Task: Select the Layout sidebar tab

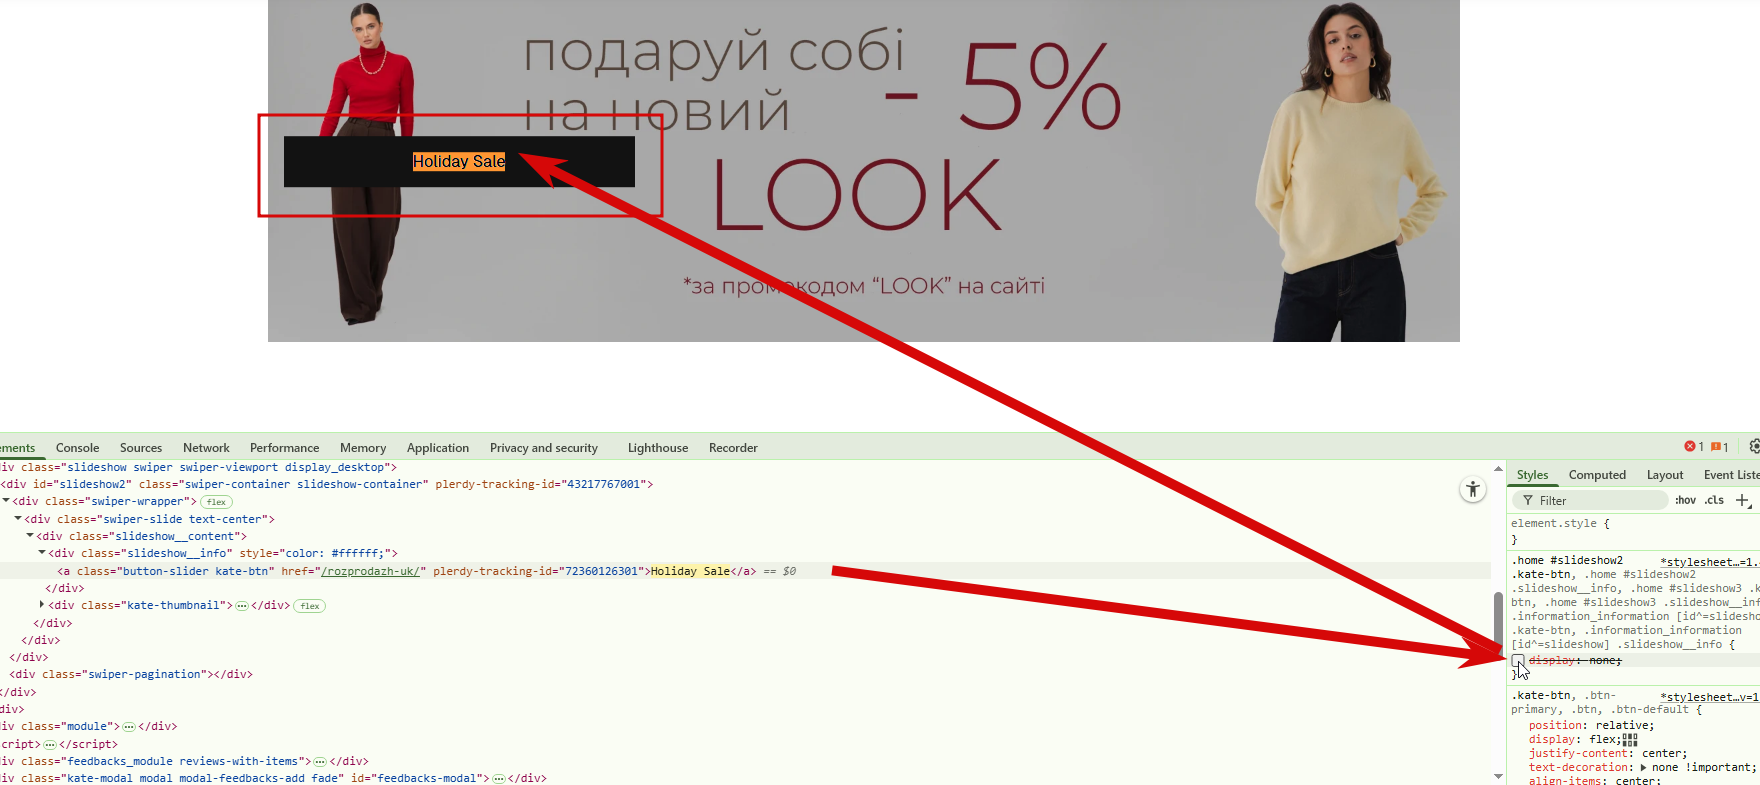Action: 1665,475
